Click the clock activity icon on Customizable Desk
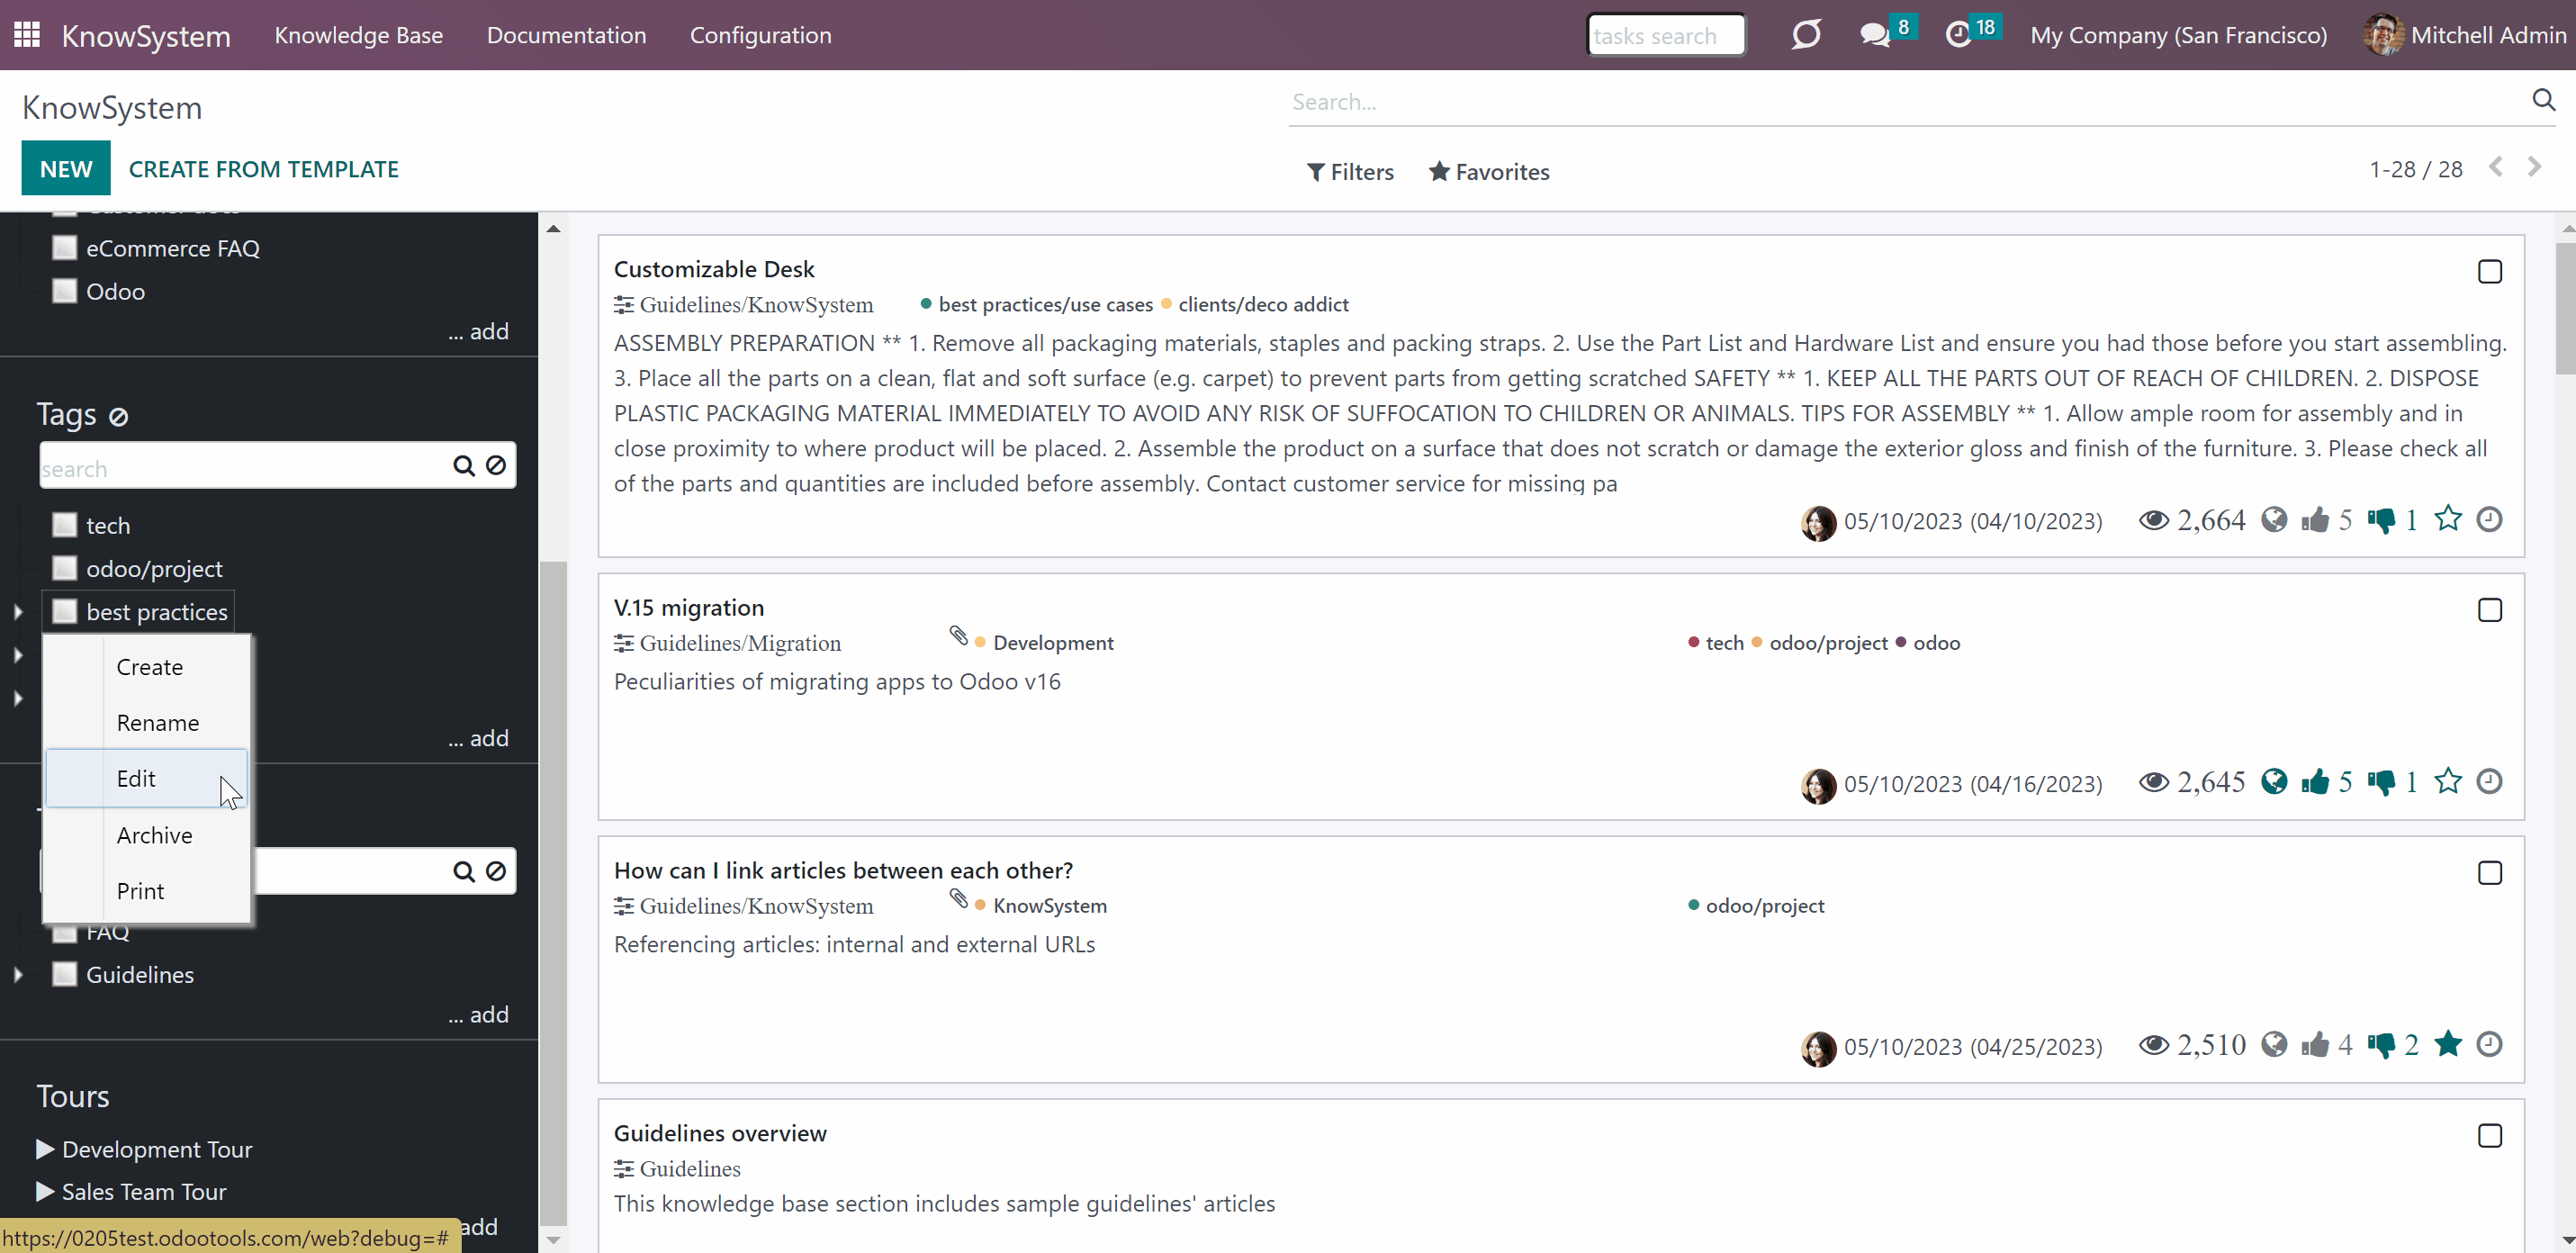The image size is (2576, 1253). click(2489, 520)
